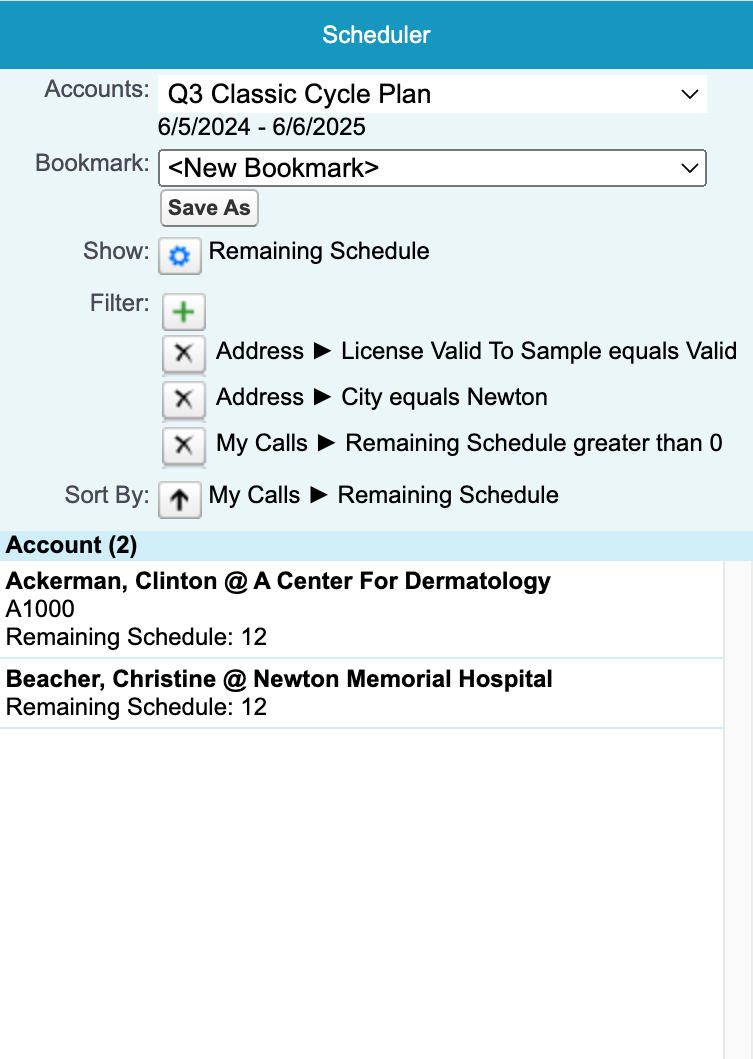The width and height of the screenshot is (753, 1059).
Task: Click the Save As button
Action: click(x=208, y=208)
